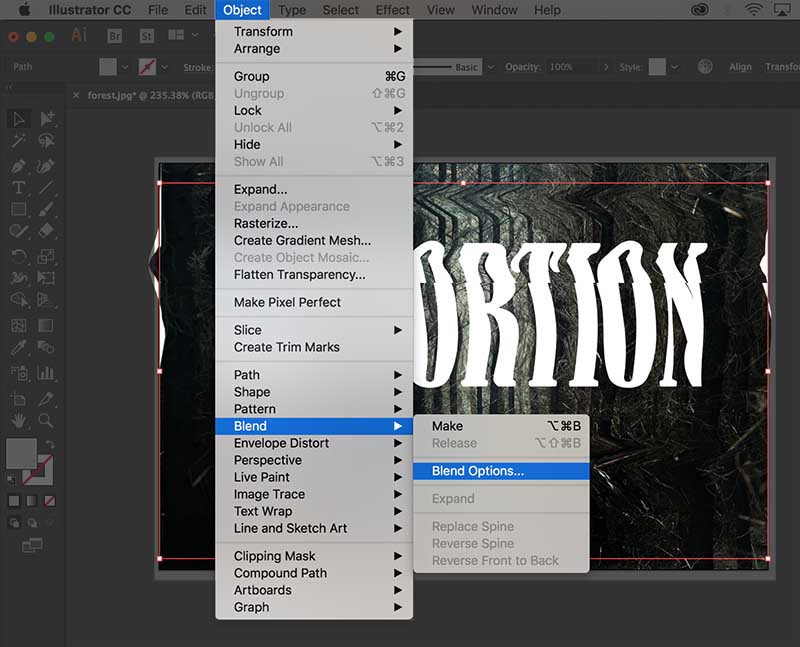Expand the Transform submenu
This screenshot has width=800, height=647.
tap(314, 32)
